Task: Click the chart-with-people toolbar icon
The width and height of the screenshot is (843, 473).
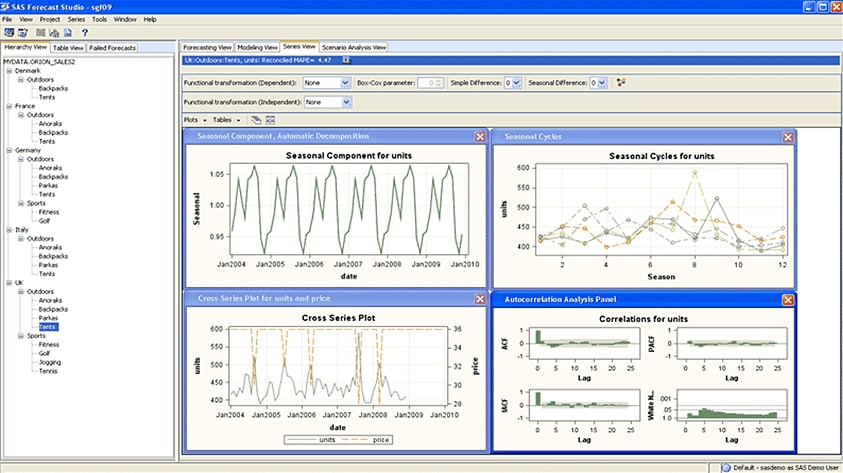Action: coord(54,33)
